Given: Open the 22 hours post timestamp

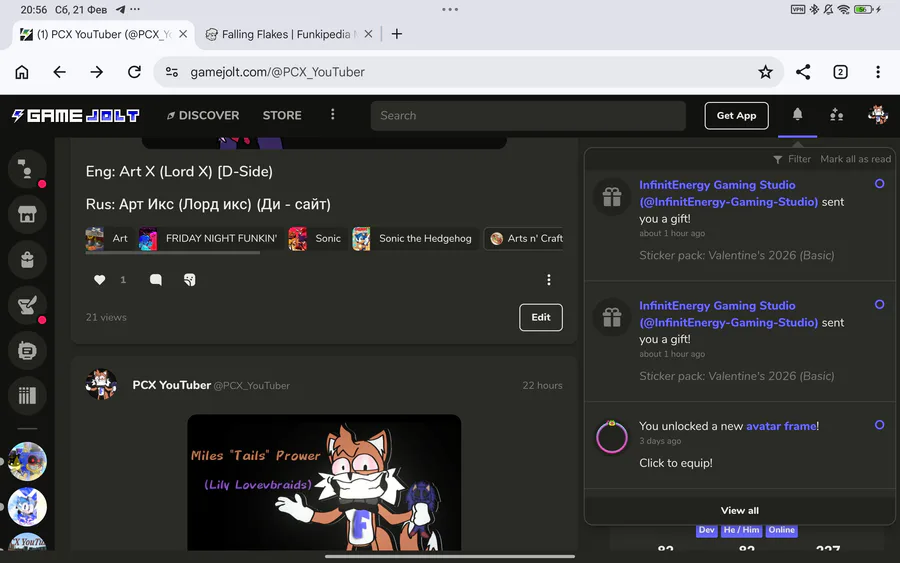Looking at the screenshot, I should pos(542,385).
